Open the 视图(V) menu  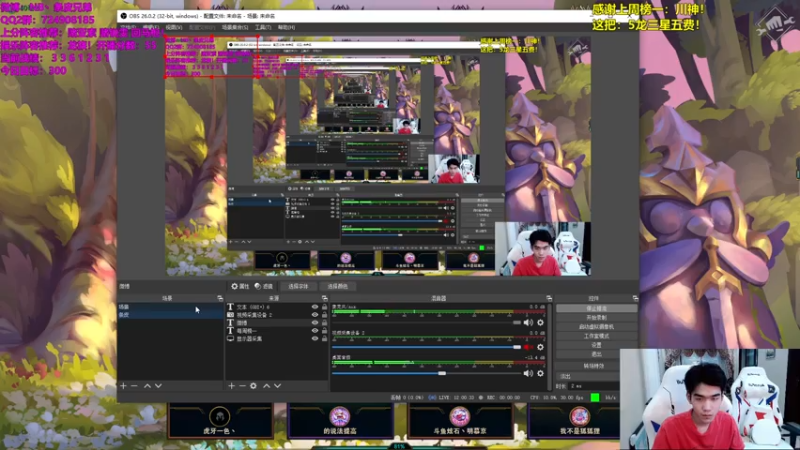tap(173, 27)
